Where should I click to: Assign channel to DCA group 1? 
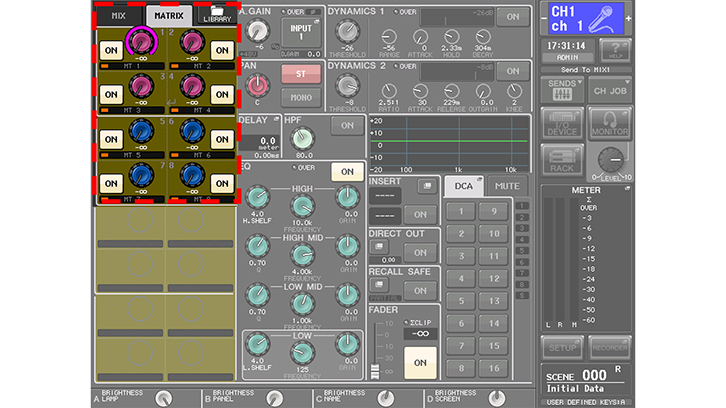click(x=461, y=212)
